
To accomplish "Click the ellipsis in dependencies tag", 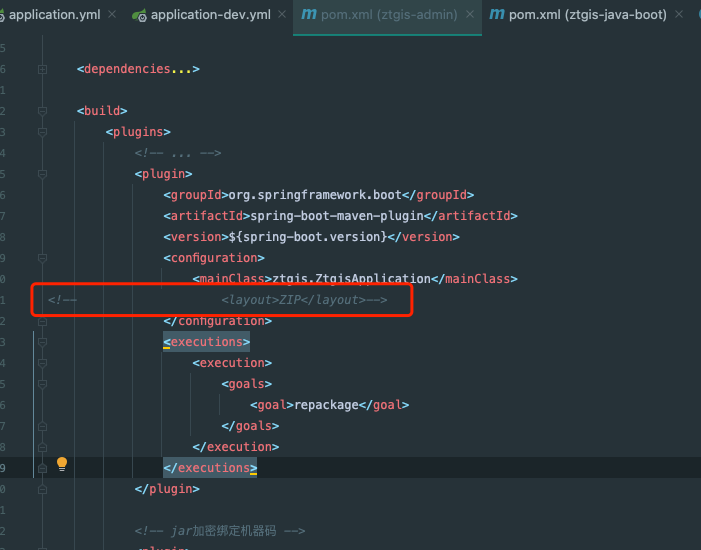I will click(181, 69).
